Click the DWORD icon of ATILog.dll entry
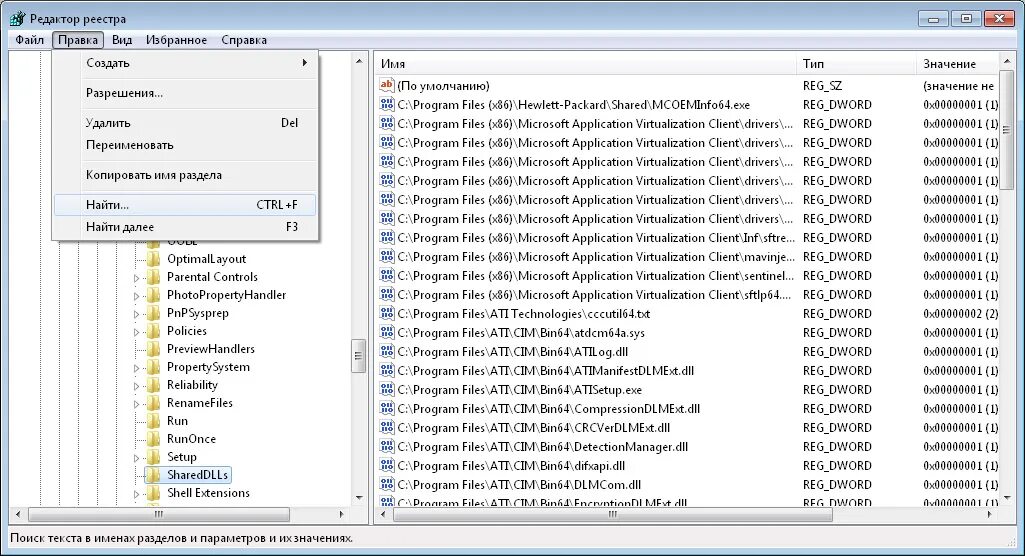Screen dimensions: 1025x556 click(x=387, y=351)
